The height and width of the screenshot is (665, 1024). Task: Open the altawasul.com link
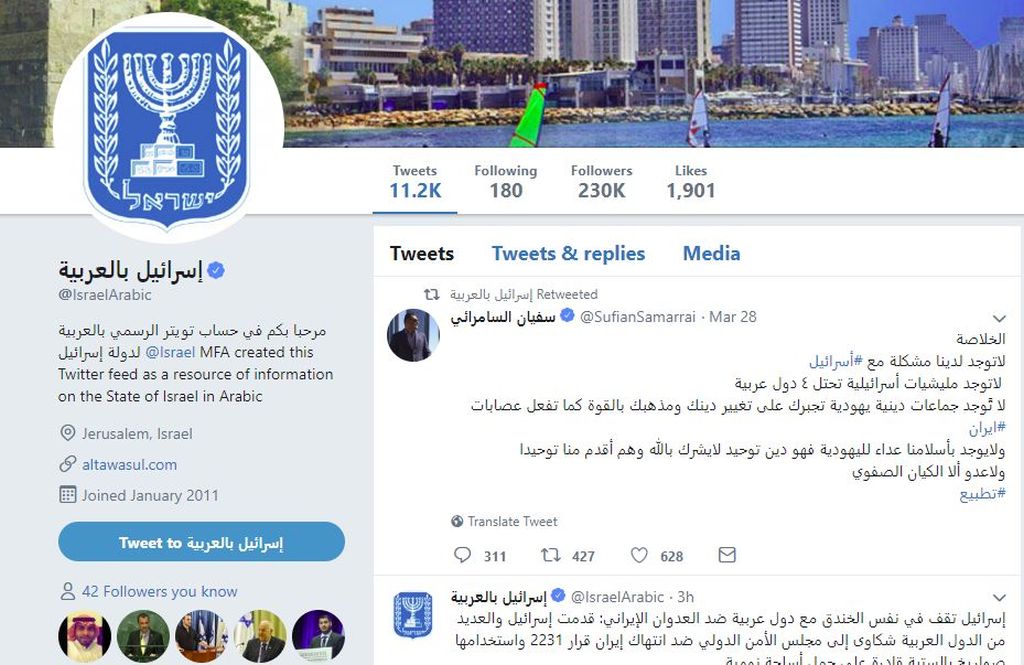pyautogui.click(x=129, y=464)
